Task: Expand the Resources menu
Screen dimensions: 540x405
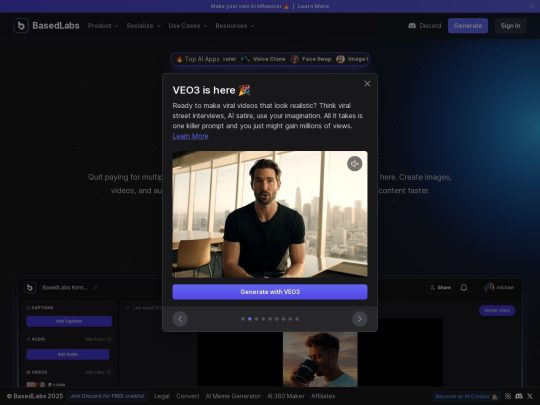Action: pos(235,26)
